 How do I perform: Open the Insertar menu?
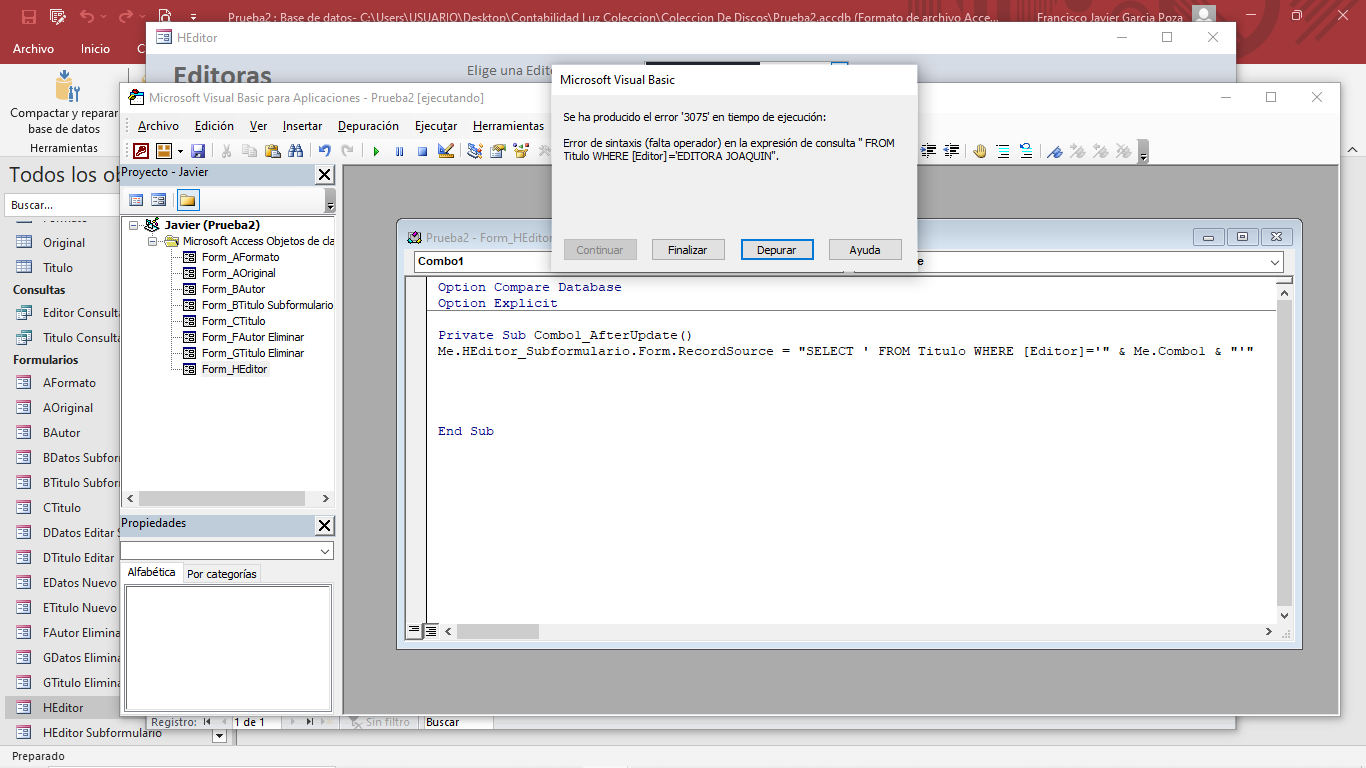302,126
